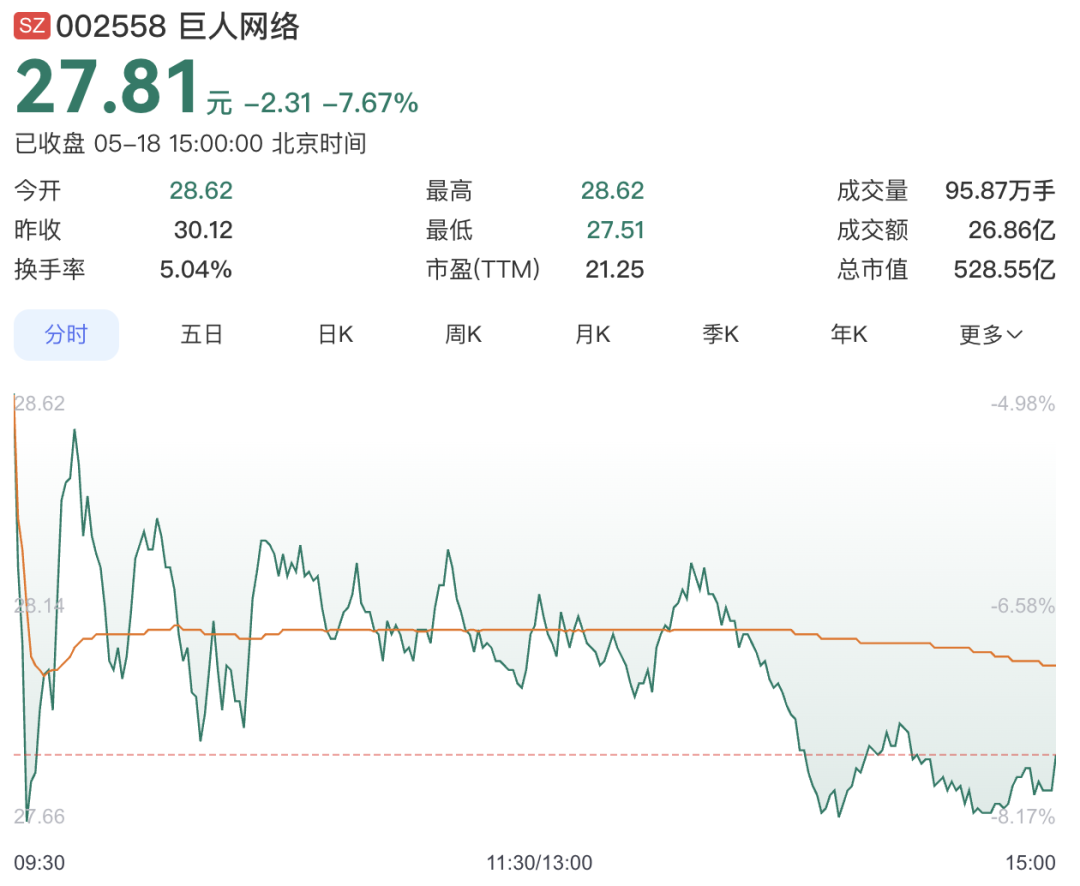Switch to 年K yearly chart
The image size is (1080, 886).
click(849, 335)
